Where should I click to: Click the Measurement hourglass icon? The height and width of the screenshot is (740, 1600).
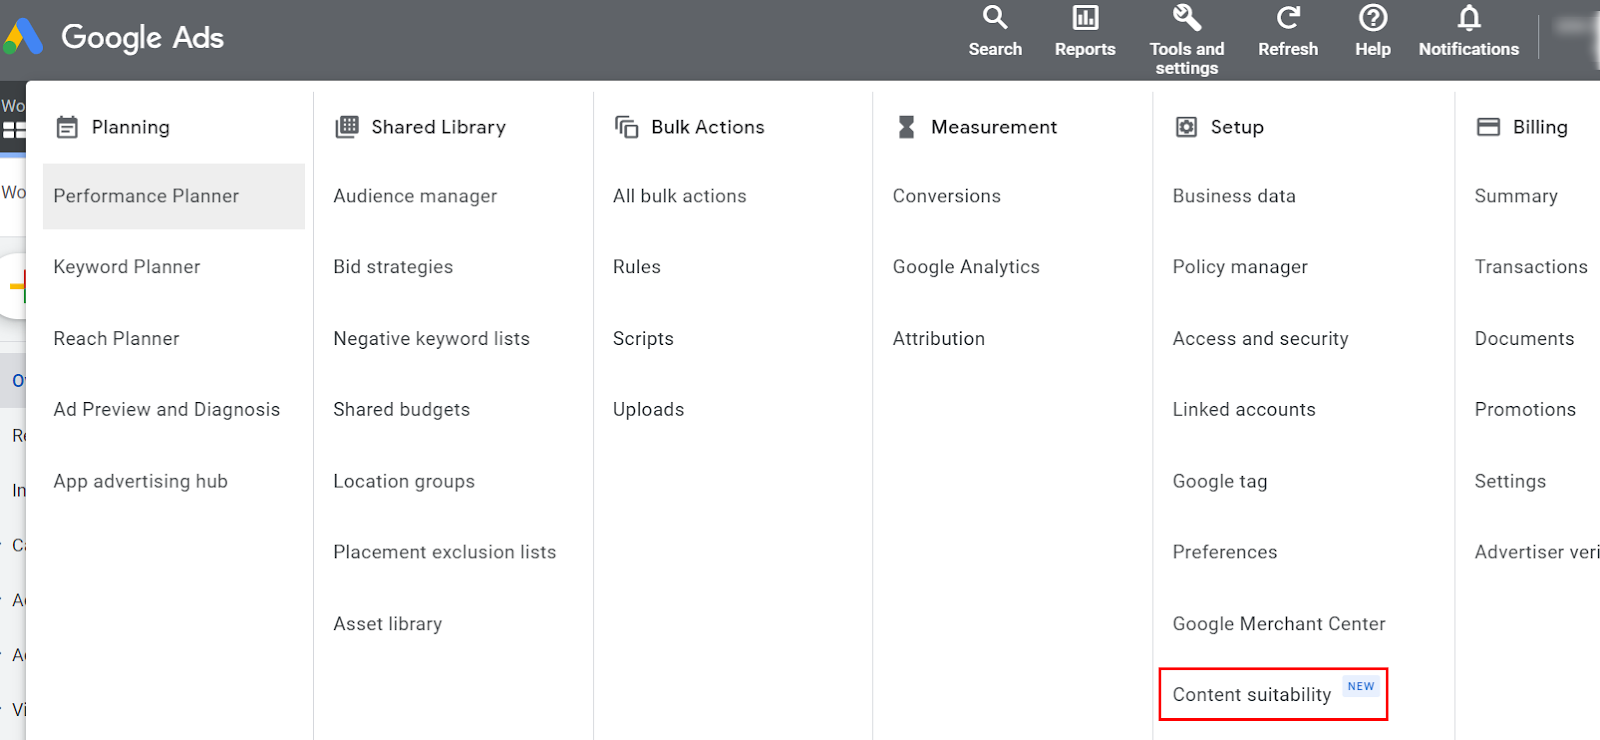[906, 127]
